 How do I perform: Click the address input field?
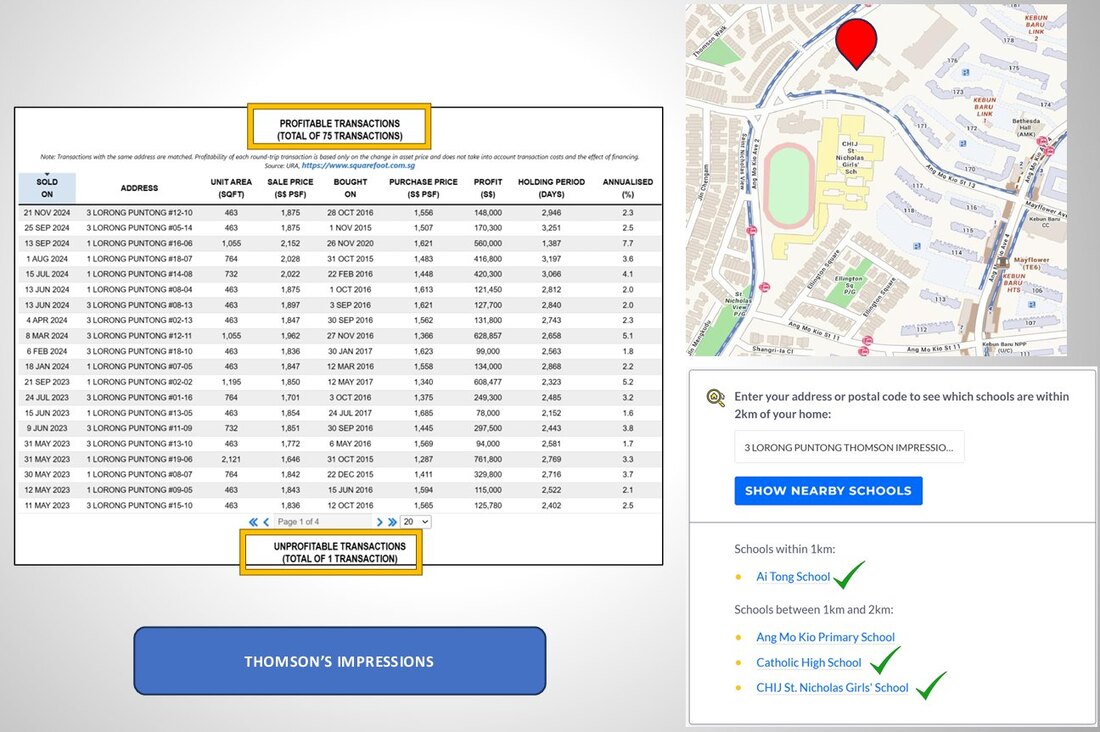849,447
